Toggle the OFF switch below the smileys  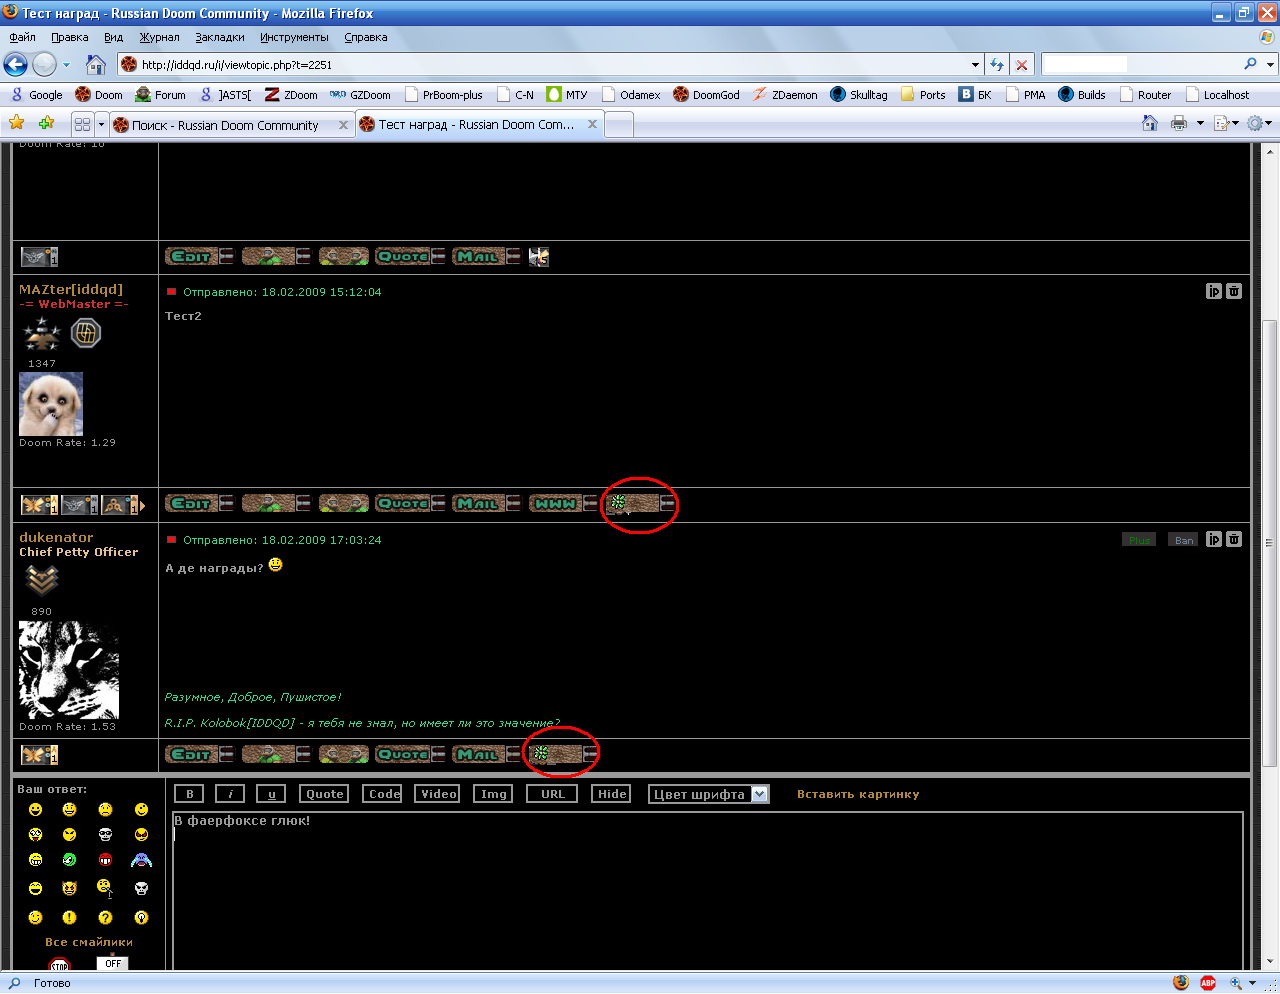point(113,964)
